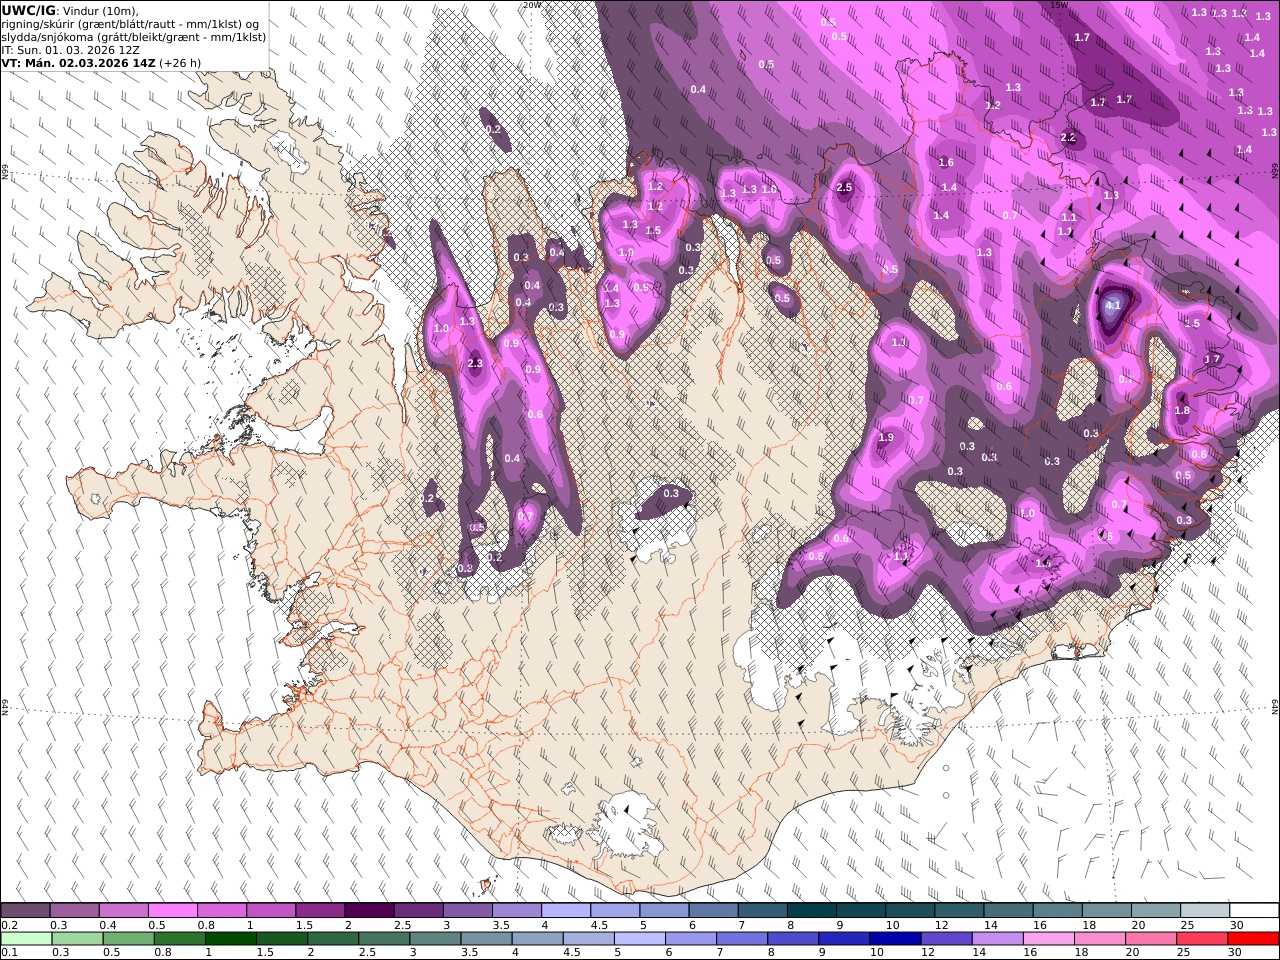The image size is (1280, 960).
Task: Pick white snow swatch after the 30 mark
Action: pos(1255,911)
